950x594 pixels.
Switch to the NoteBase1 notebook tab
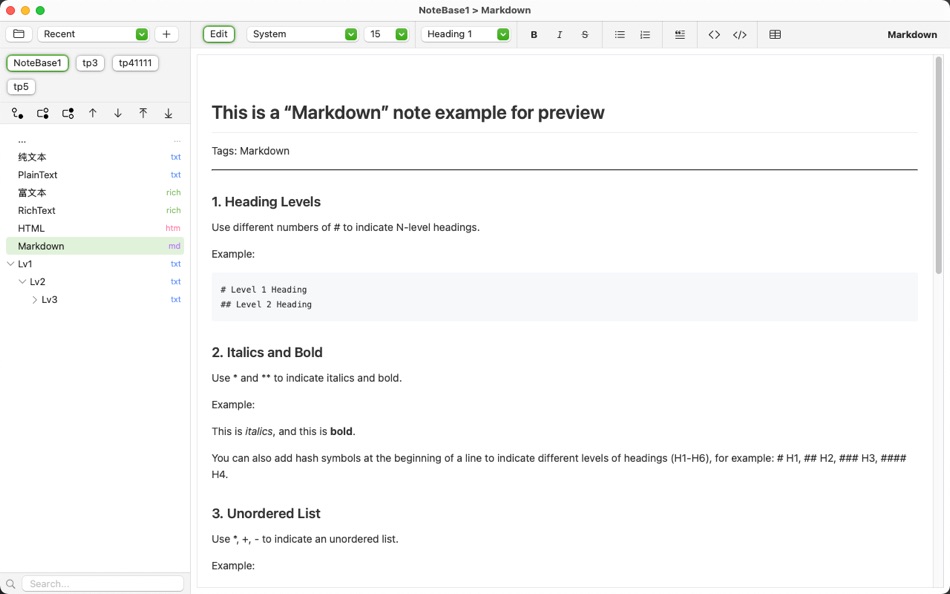38,63
